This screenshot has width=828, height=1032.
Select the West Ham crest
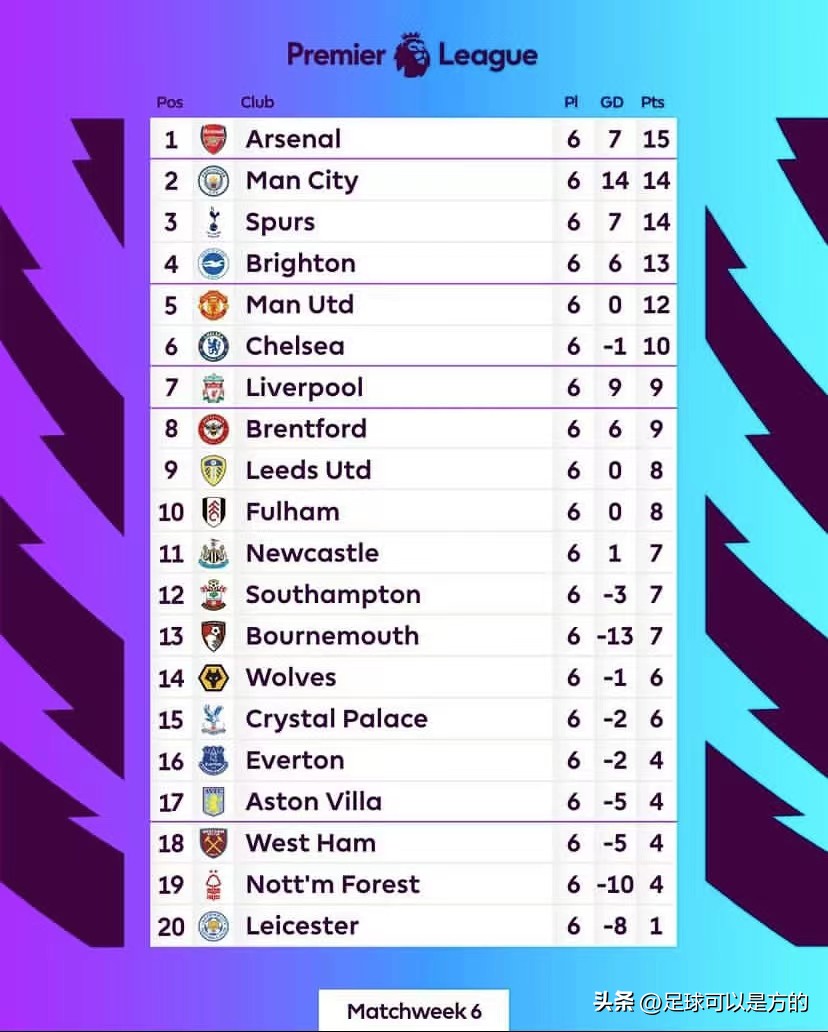pyautogui.click(x=213, y=843)
